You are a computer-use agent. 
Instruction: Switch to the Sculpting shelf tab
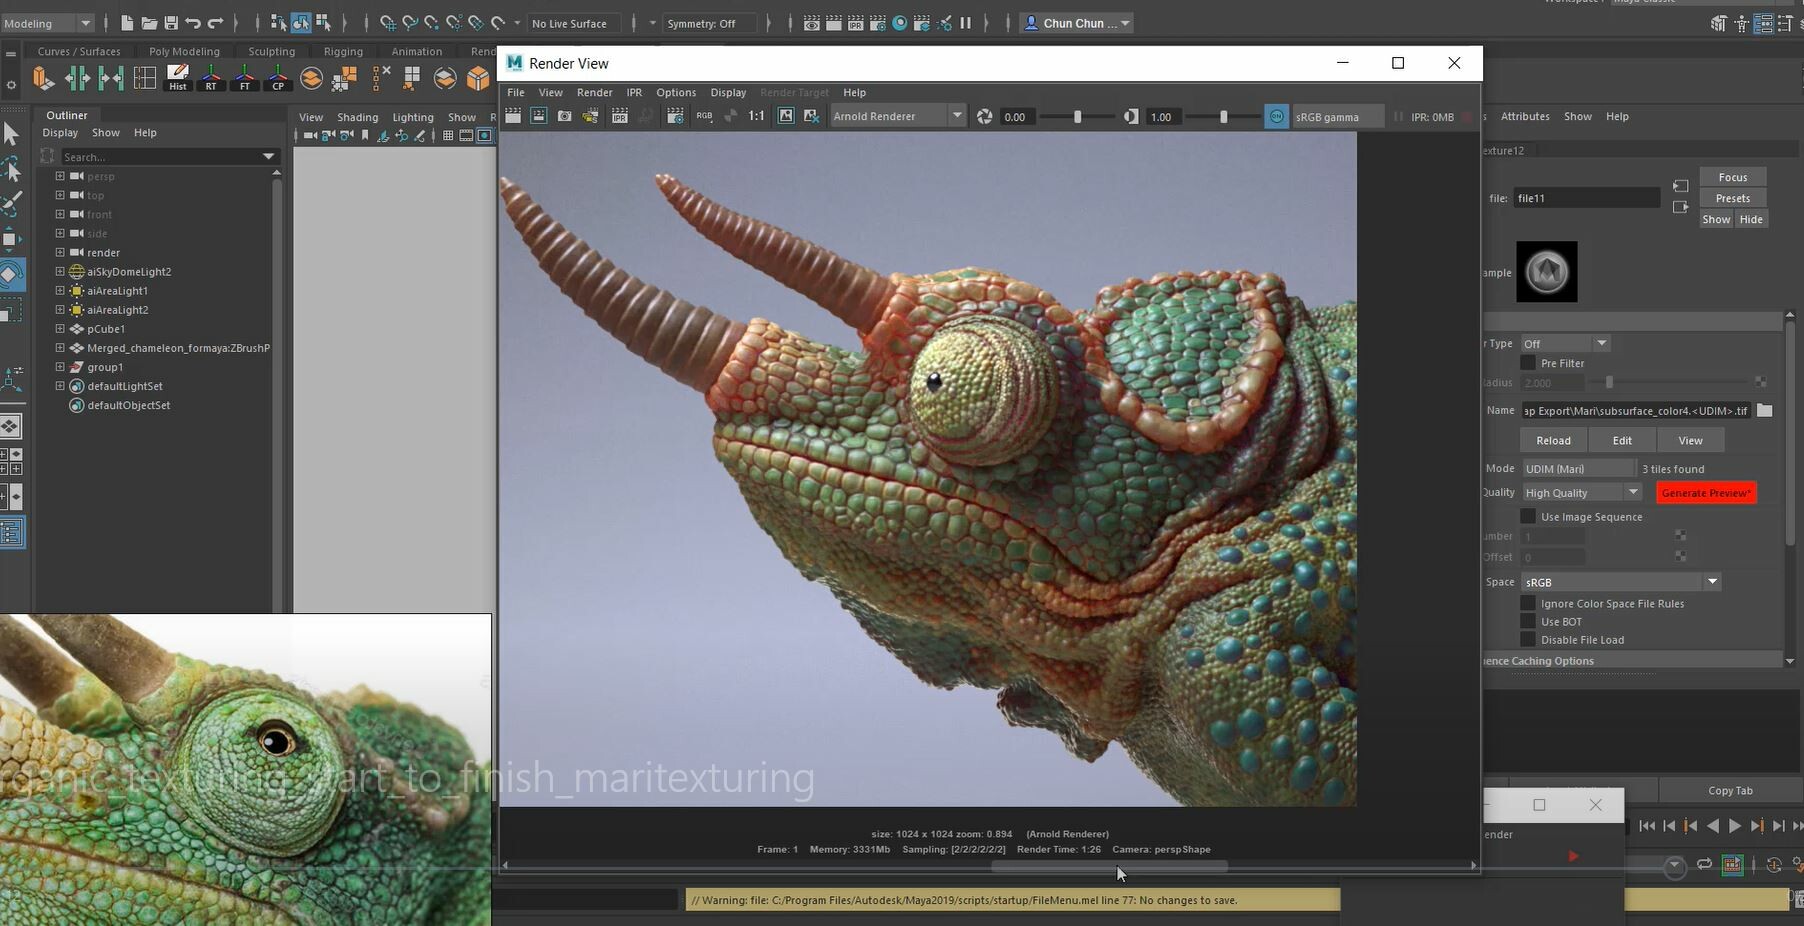[x=271, y=51]
